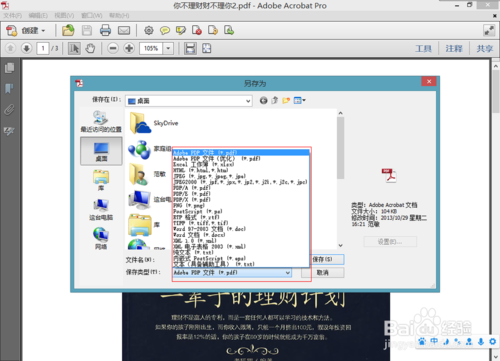This screenshot has width=500, height=361.
Task: Go to next page arrow
Action: coord(26,49)
